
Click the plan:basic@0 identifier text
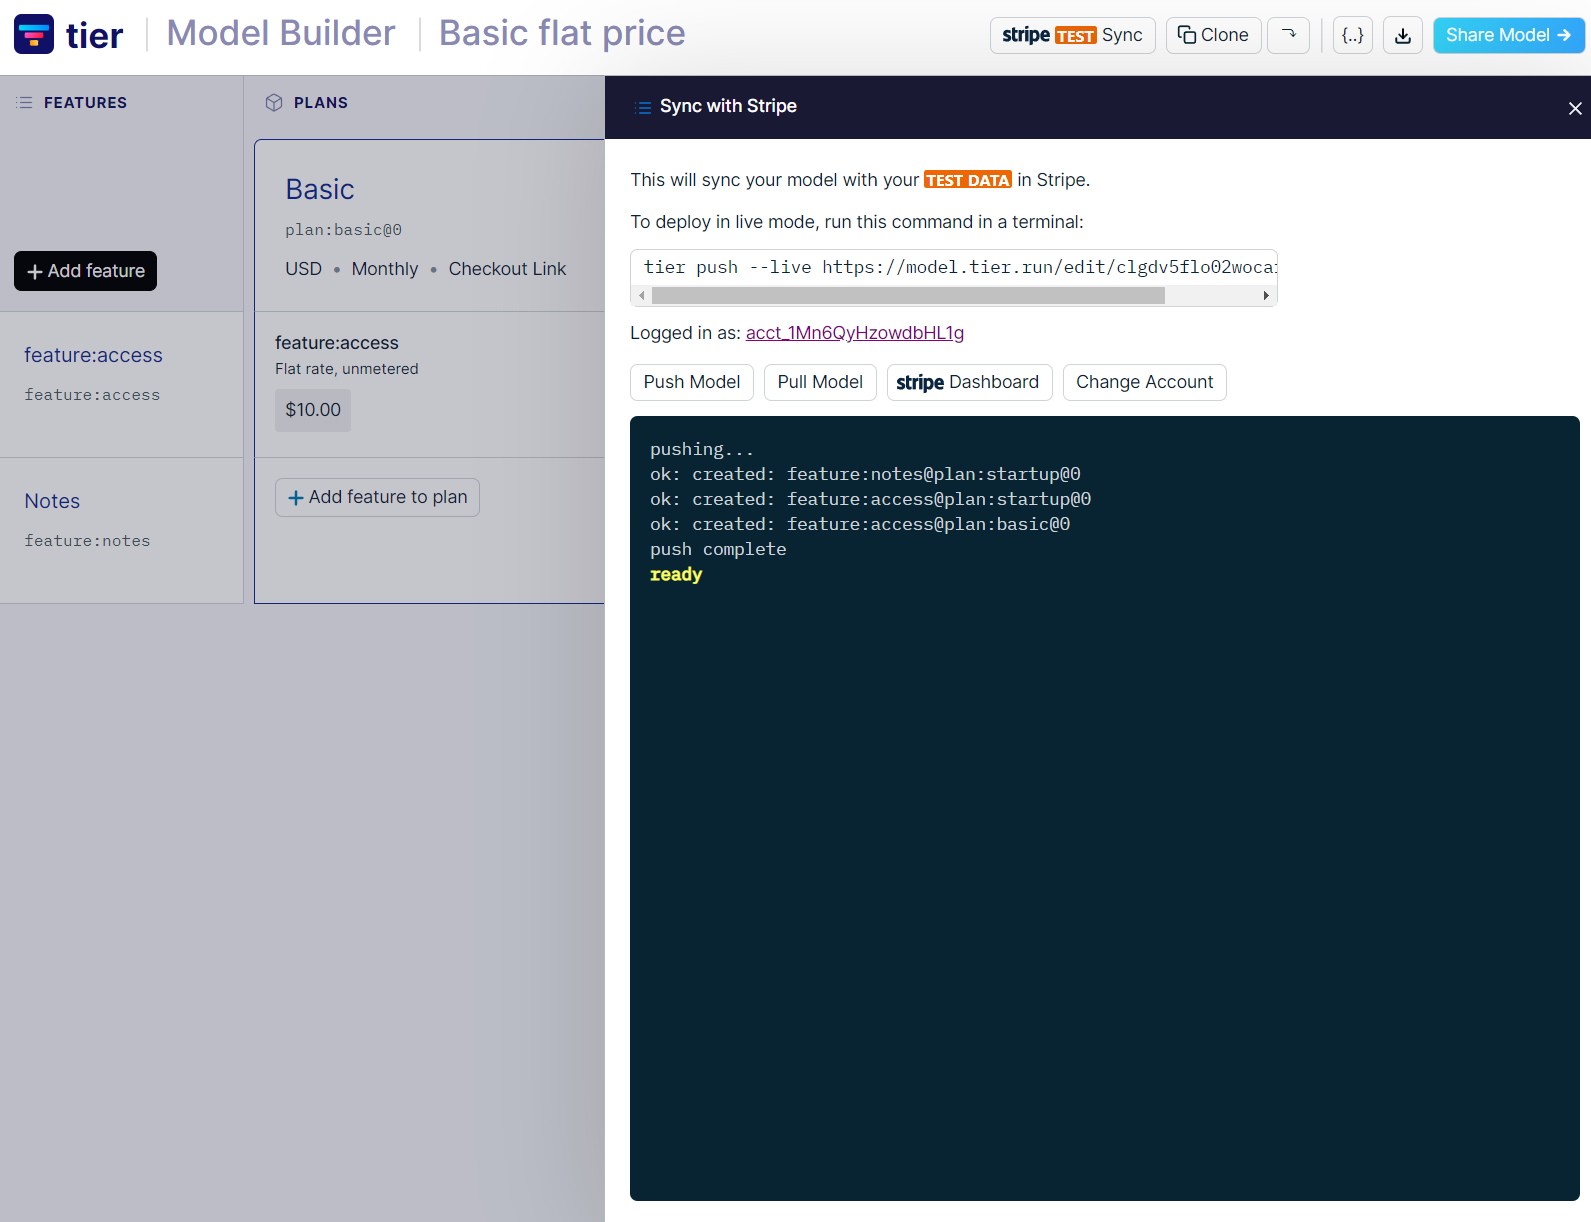click(x=343, y=230)
